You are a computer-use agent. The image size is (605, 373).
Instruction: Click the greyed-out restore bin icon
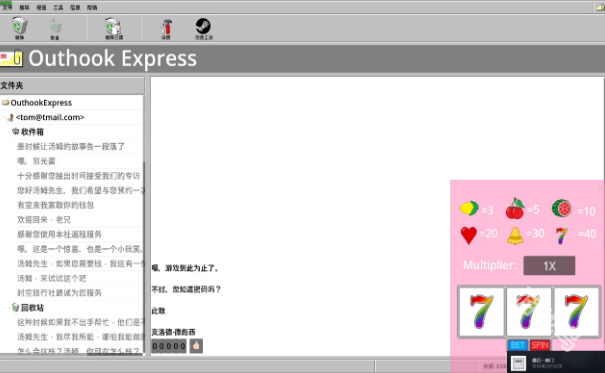pyautogui.click(x=55, y=26)
